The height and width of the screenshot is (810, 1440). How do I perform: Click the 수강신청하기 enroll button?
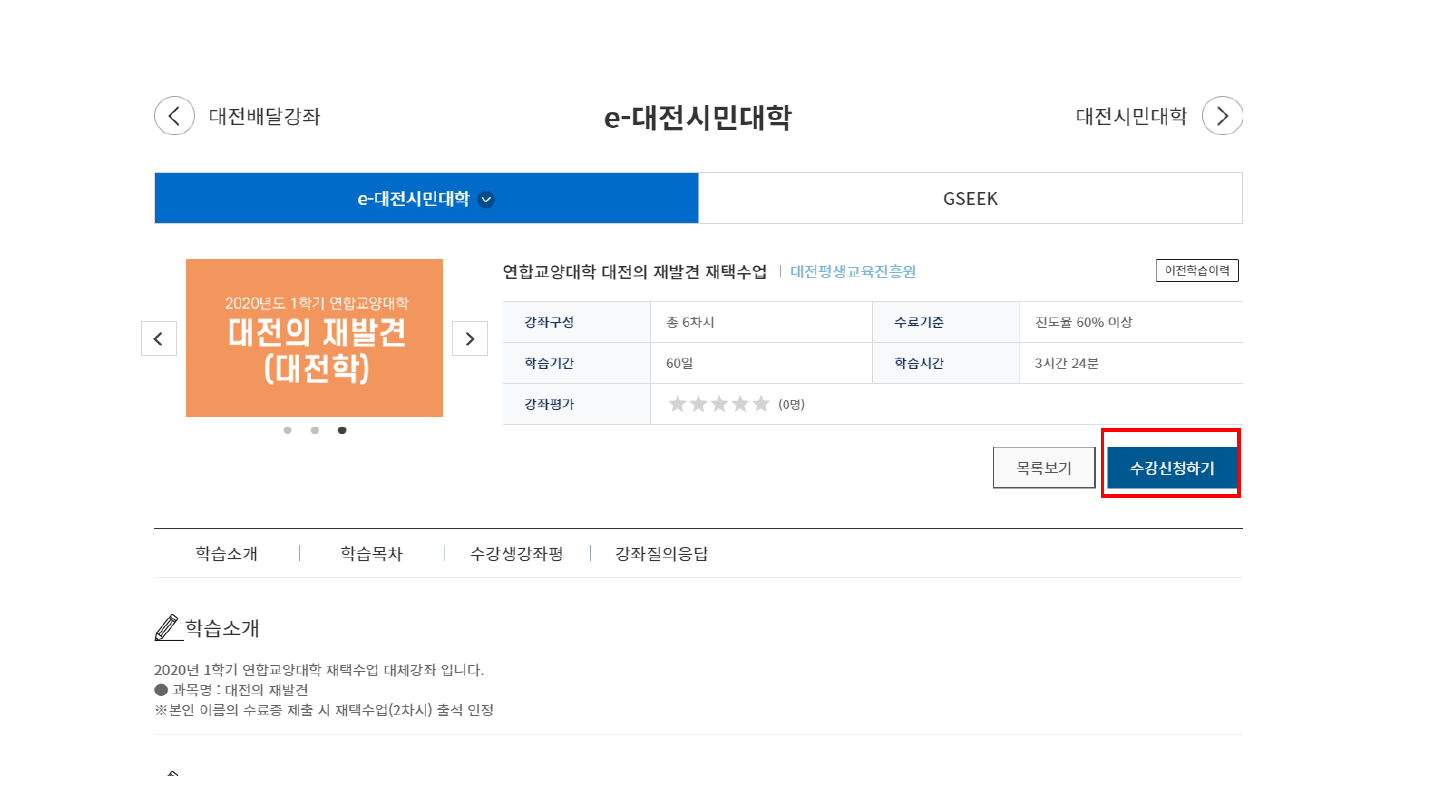[1172, 468]
